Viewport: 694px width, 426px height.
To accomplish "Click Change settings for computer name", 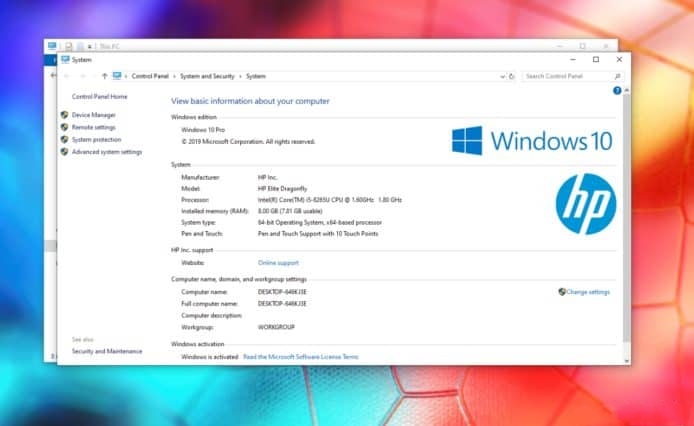I will (x=588, y=292).
